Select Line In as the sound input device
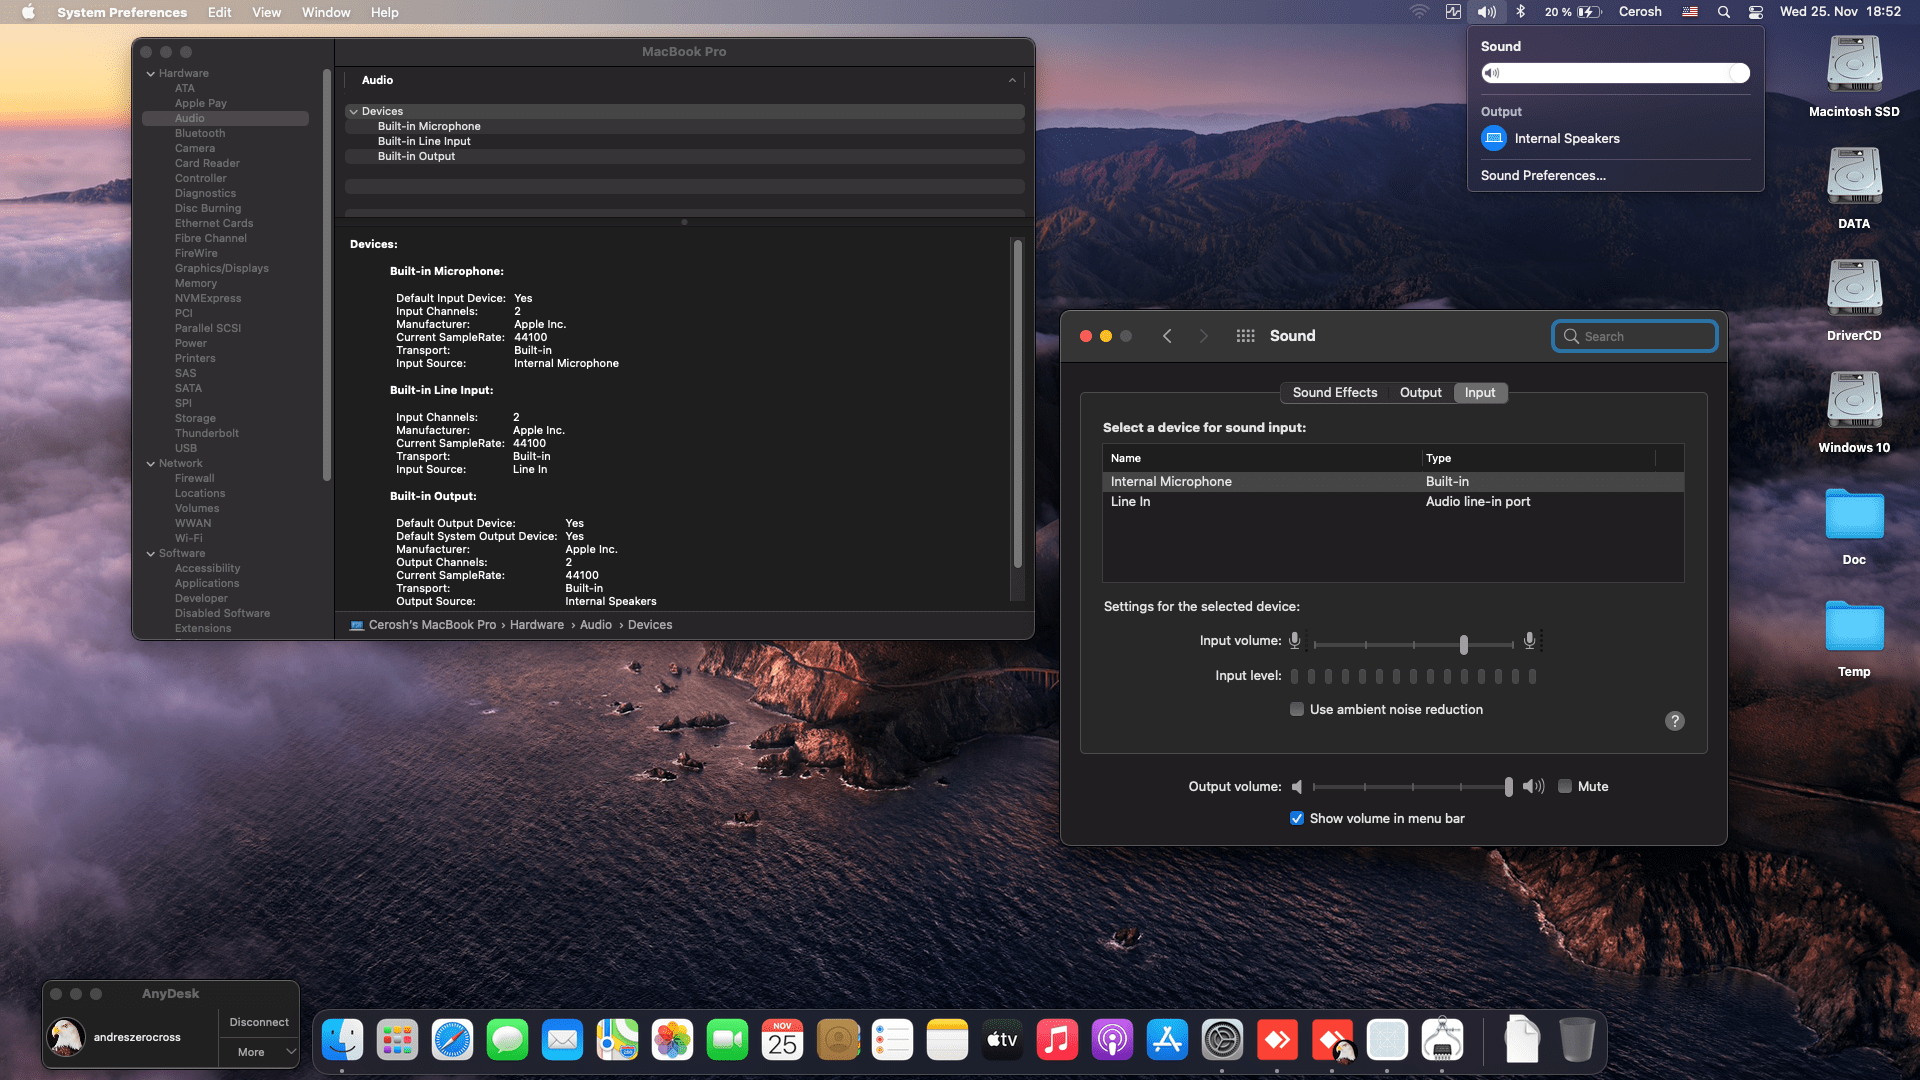The width and height of the screenshot is (1920, 1080). point(1130,501)
